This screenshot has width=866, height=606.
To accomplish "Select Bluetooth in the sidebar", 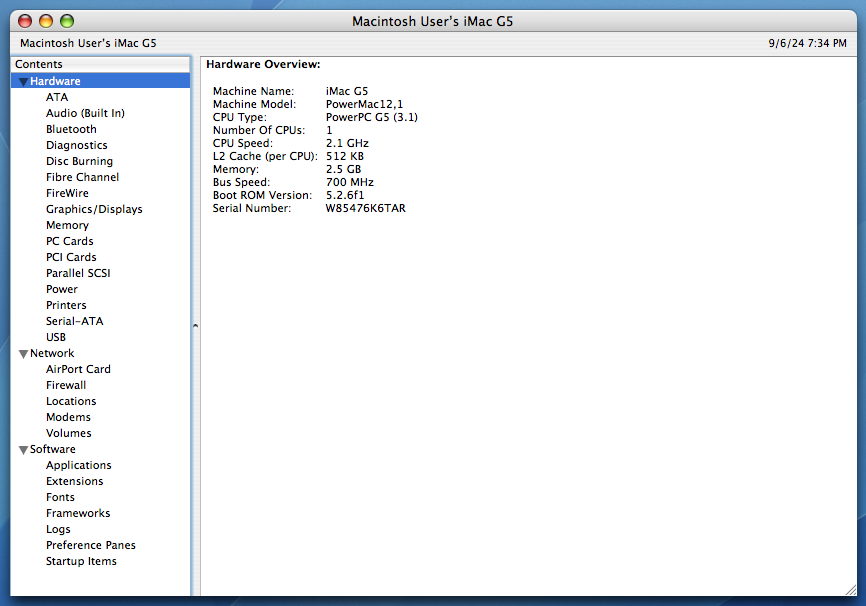I will 71,129.
